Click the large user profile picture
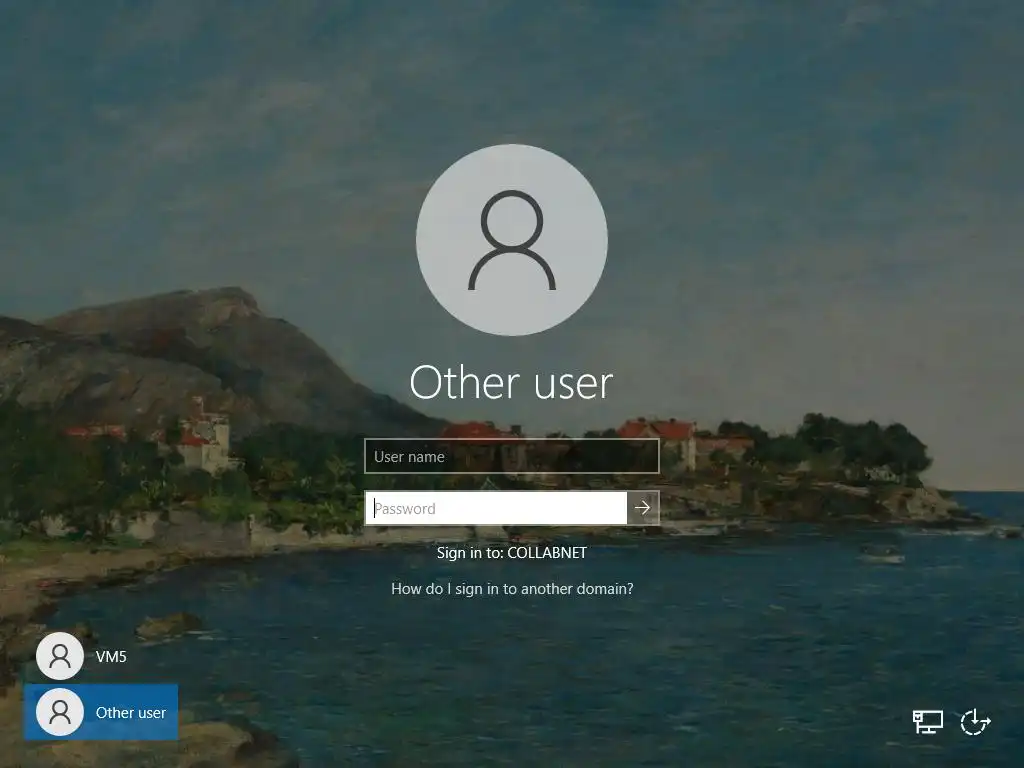This screenshot has height=768, width=1024. click(x=512, y=240)
